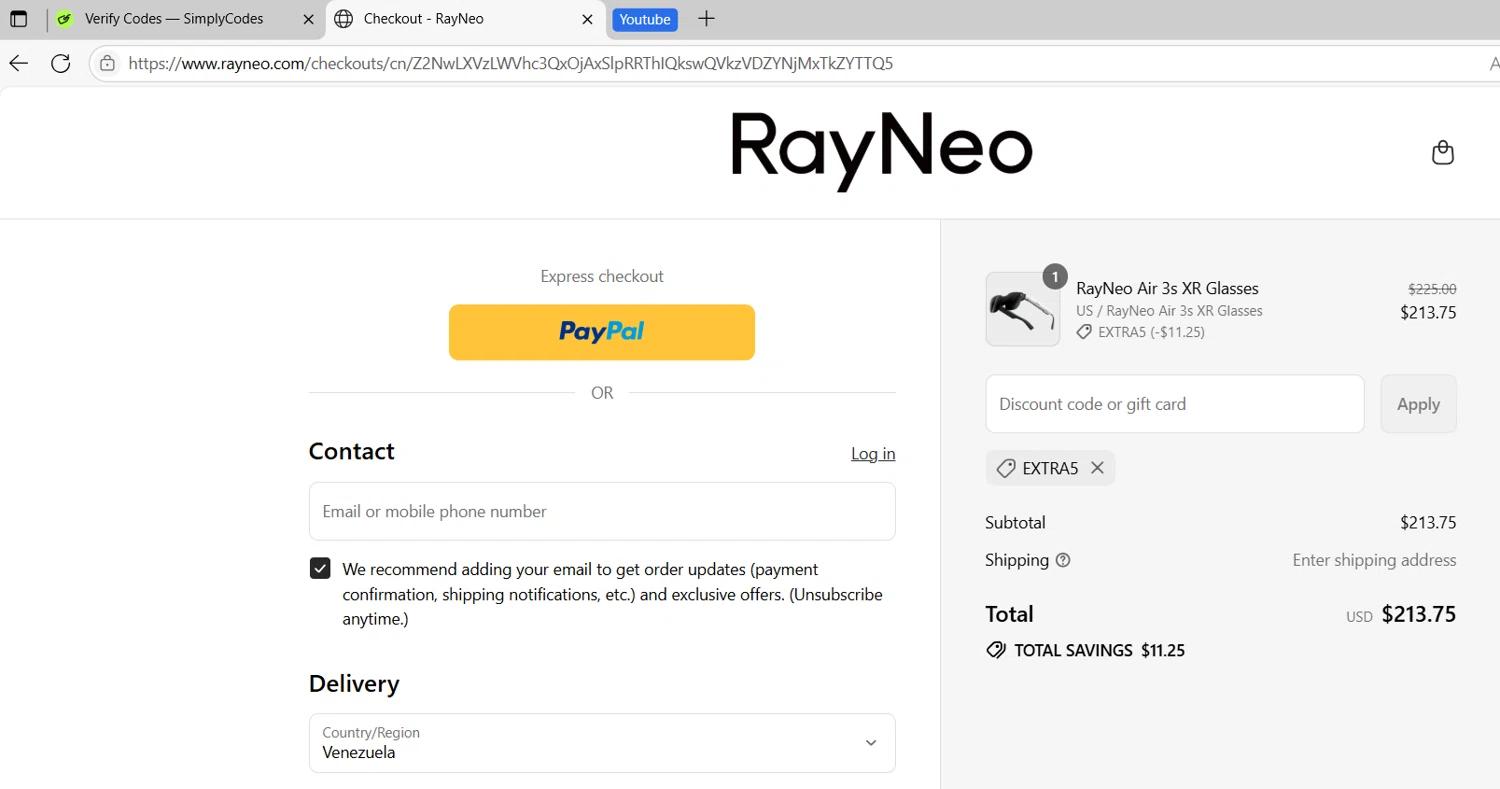View site info via lock icon
The height and width of the screenshot is (789, 1500).
coord(108,64)
